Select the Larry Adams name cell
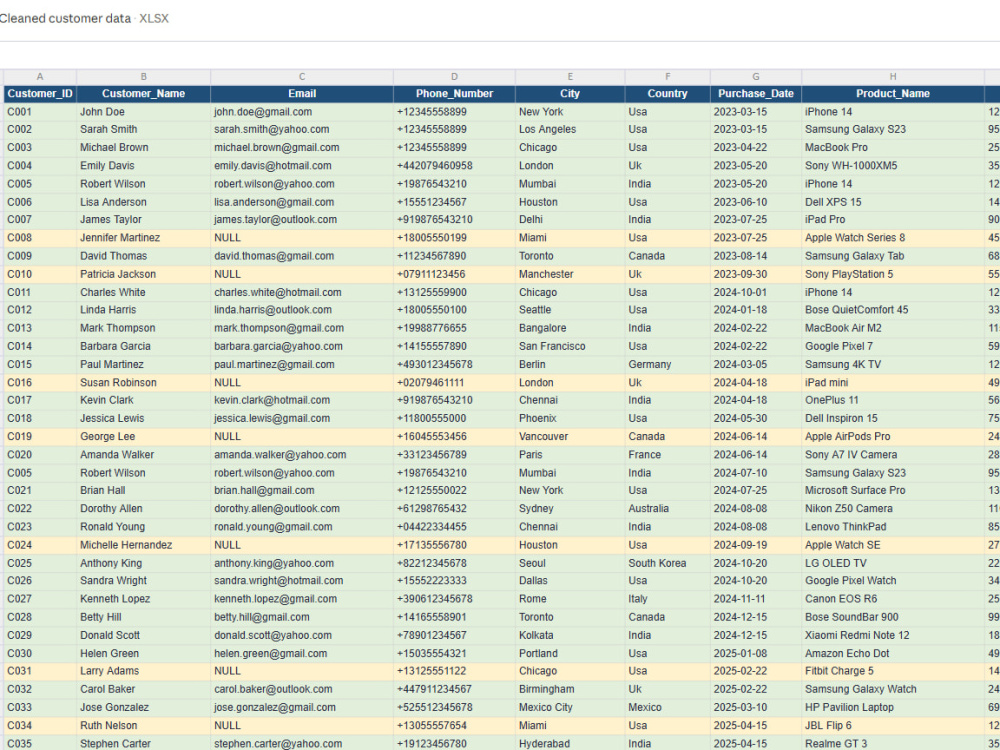1000x750 pixels. pos(143,671)
